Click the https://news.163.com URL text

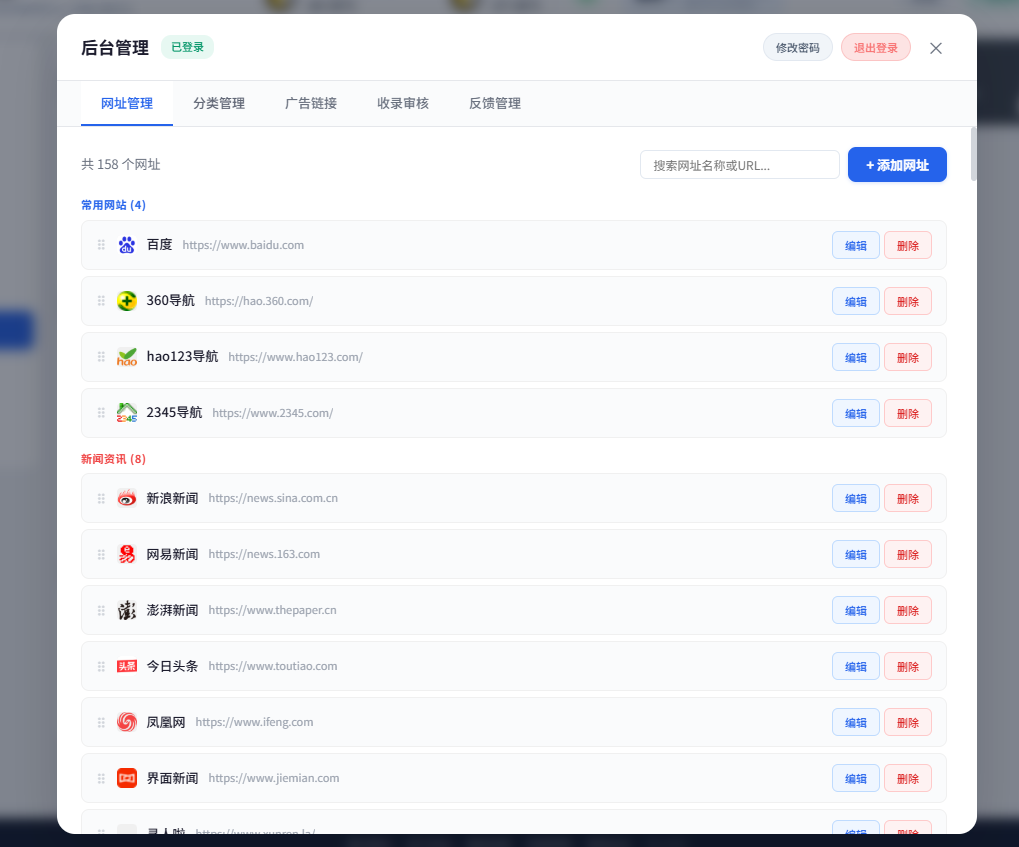(x=264, y=554)
